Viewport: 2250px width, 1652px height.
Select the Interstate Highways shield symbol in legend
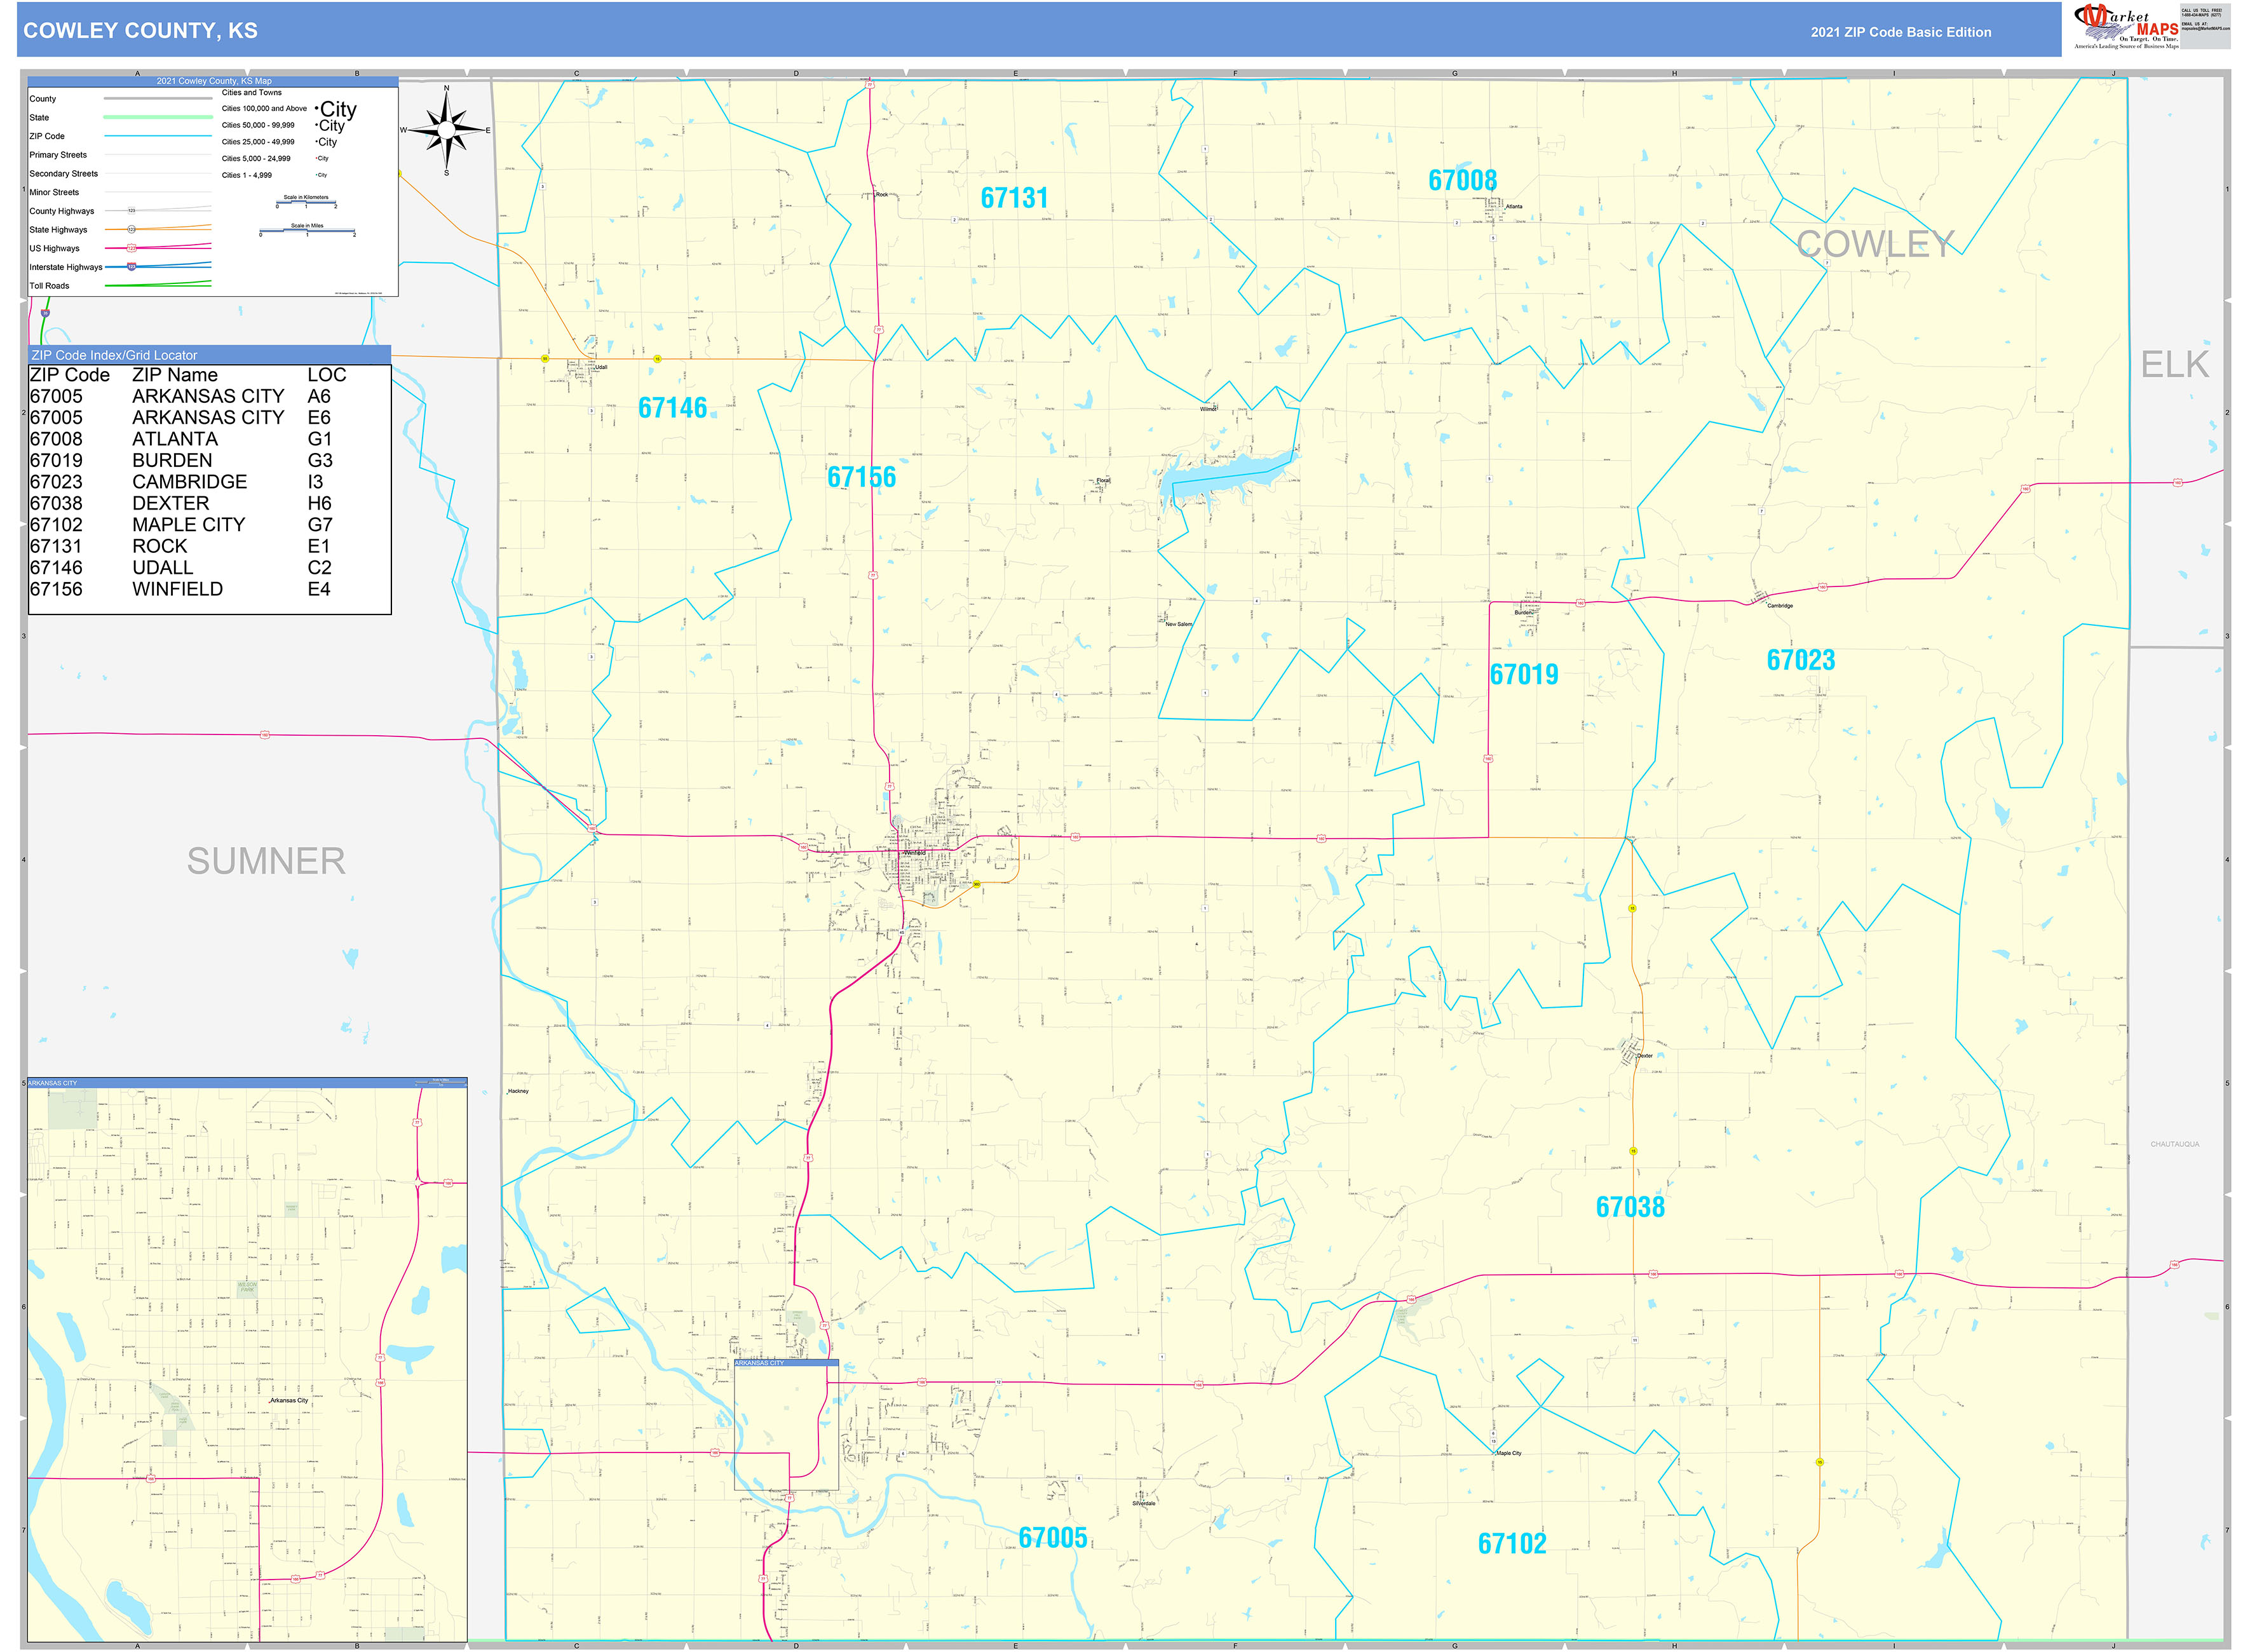pyautogui.click(x=132, y=267)
